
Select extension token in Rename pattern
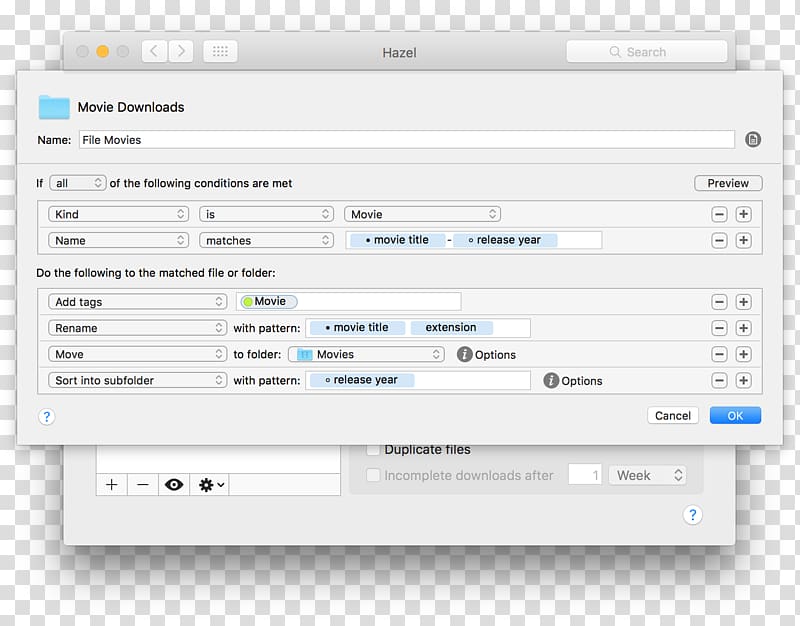(451, 328)
